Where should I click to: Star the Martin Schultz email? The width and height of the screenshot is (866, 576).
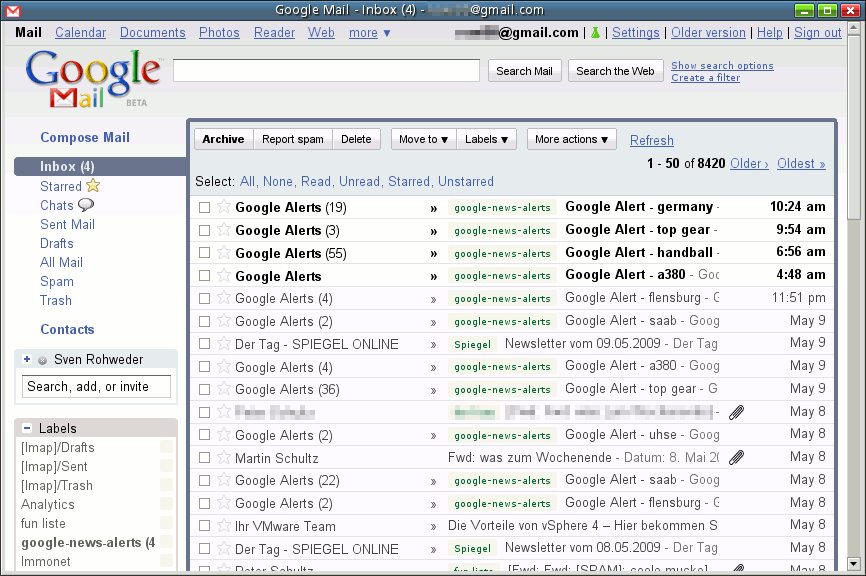tap(224, 458)
